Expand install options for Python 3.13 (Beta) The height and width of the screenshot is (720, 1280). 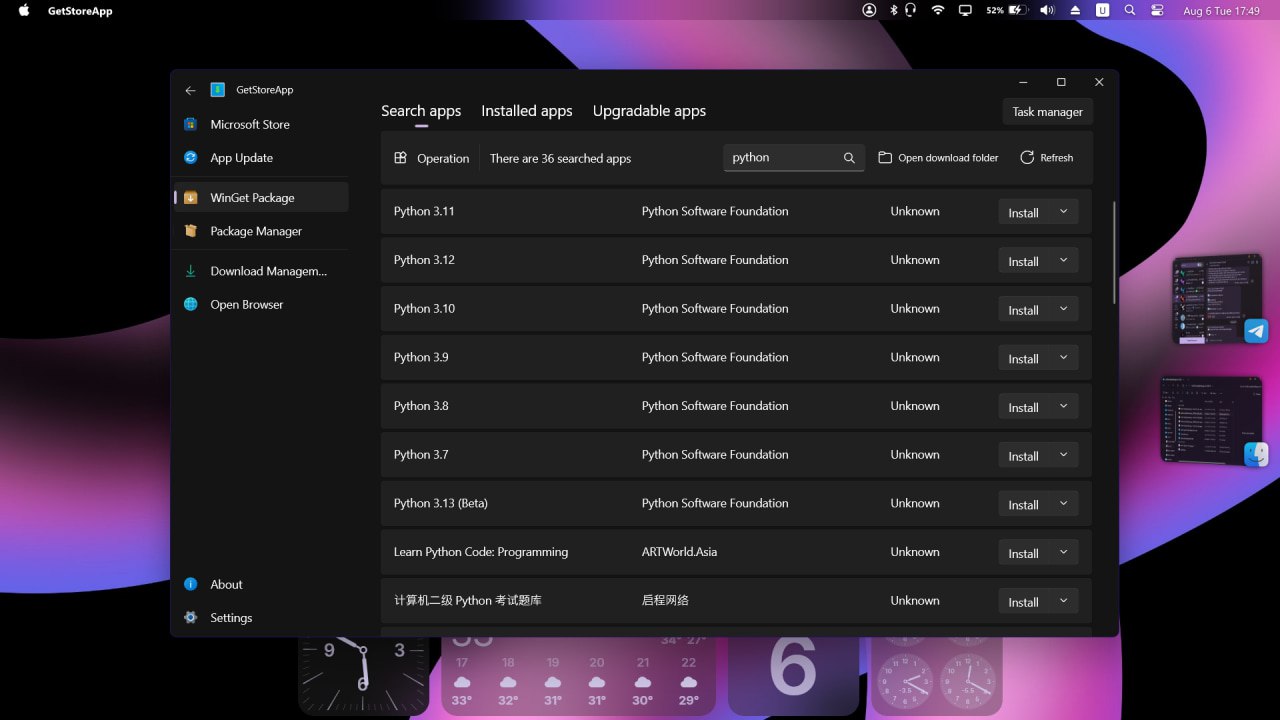(x=1063, y=504)
